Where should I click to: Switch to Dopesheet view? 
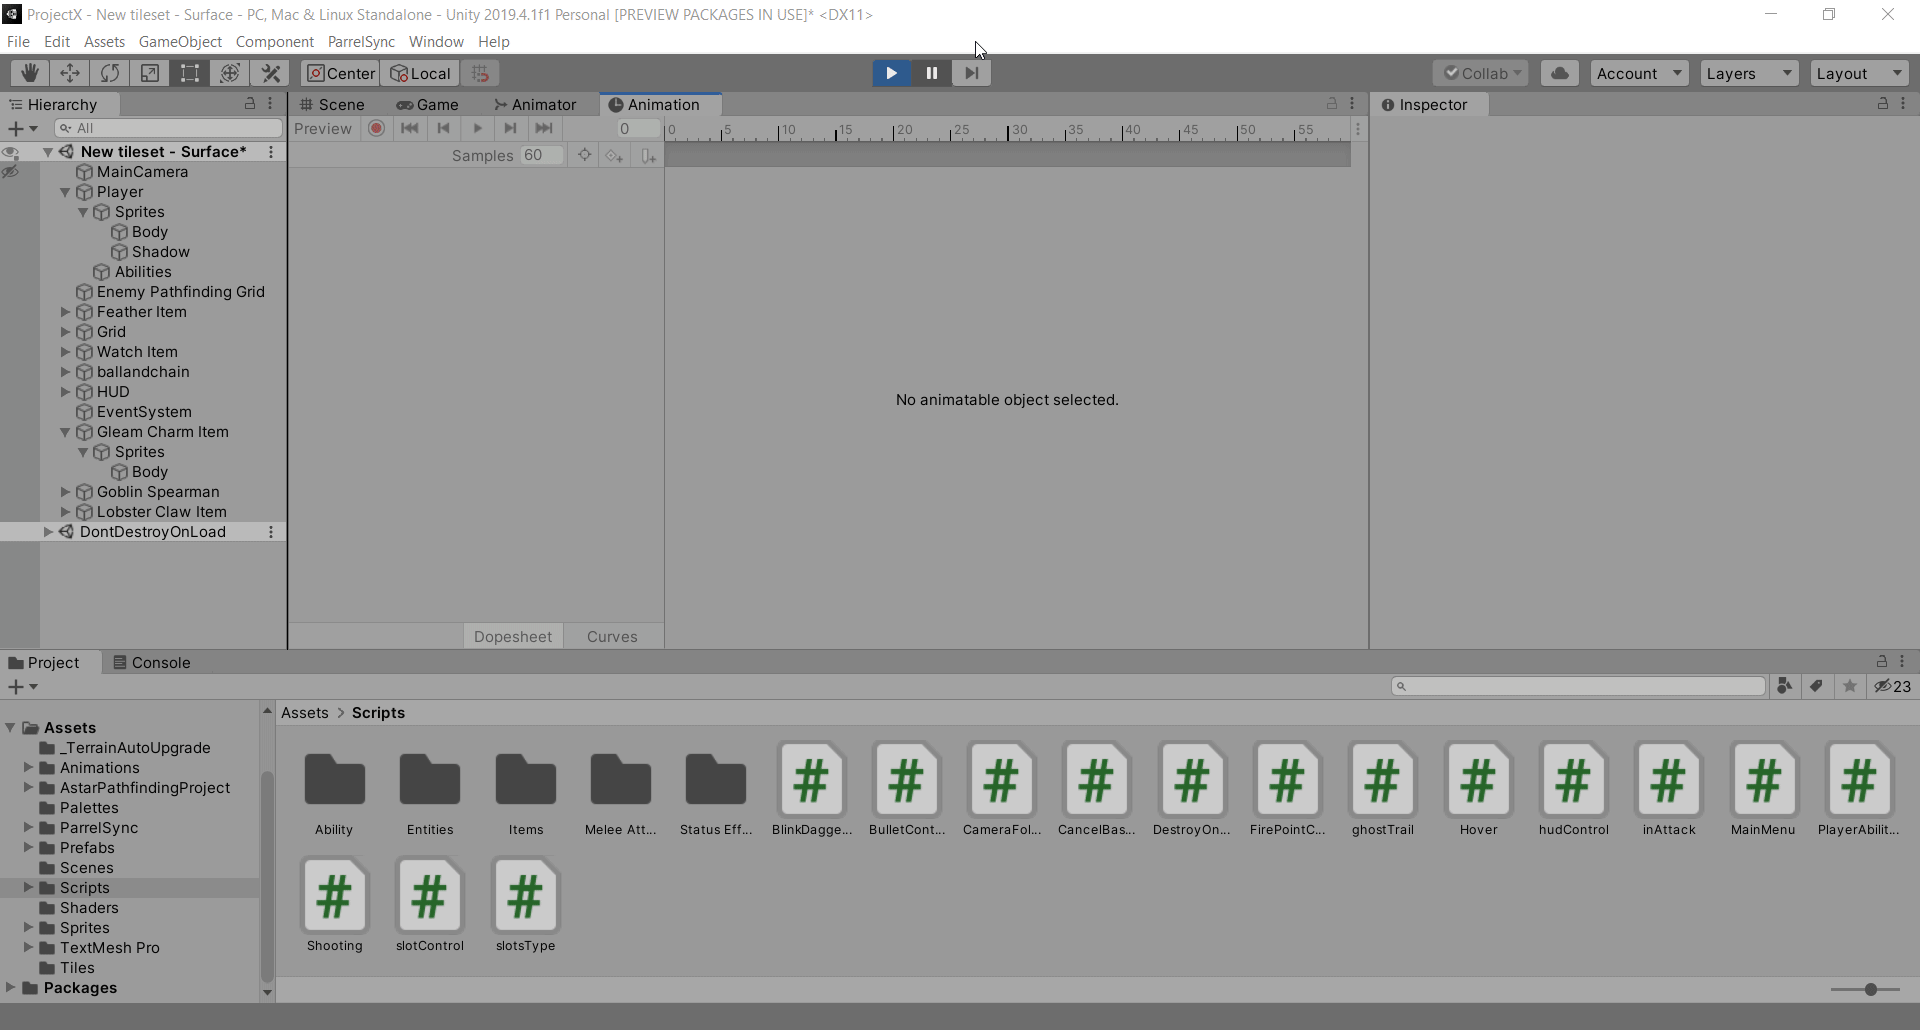(x=513, y=636)
